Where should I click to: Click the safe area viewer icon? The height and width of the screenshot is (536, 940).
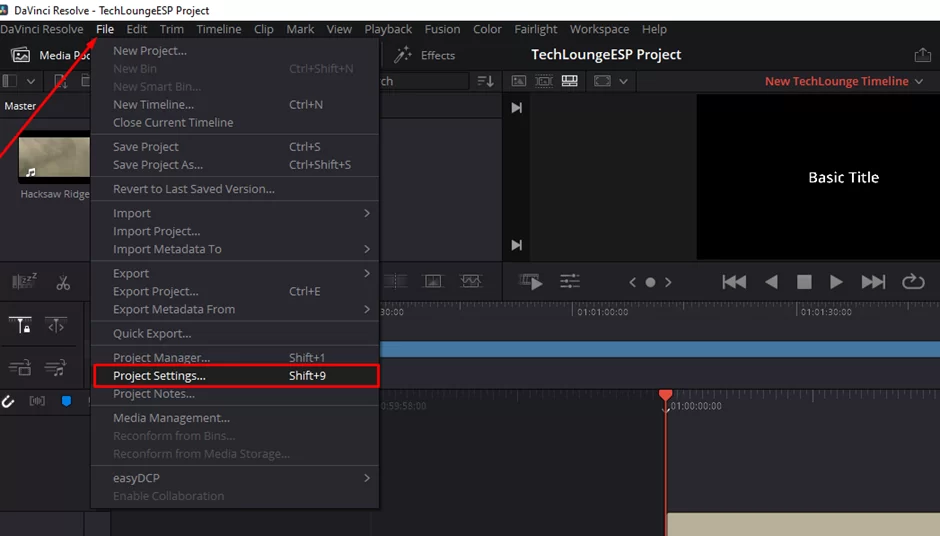(x=602, y=81)
